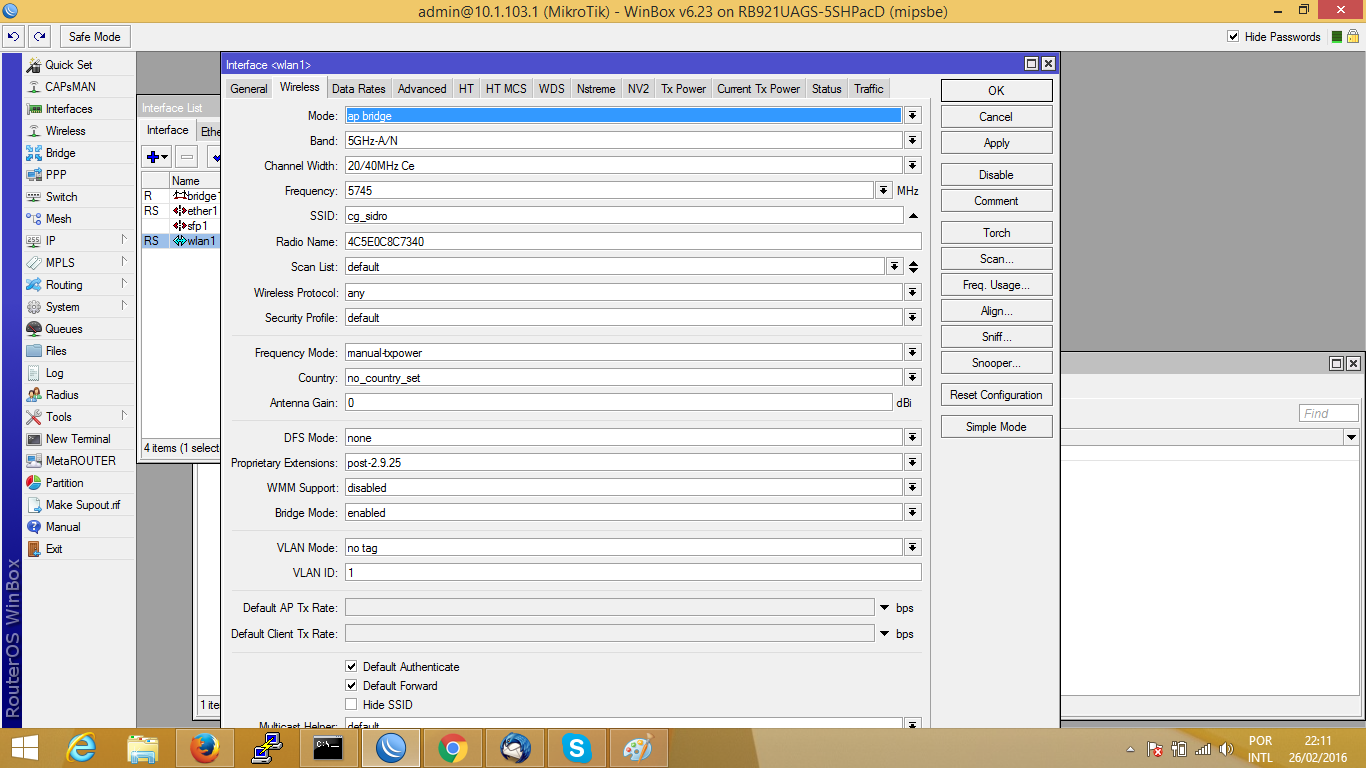The width and height of the screenshot is (1366, 768).
Task: Click the blue plus Add button in Interface List
Action: (x=156, y=157)
